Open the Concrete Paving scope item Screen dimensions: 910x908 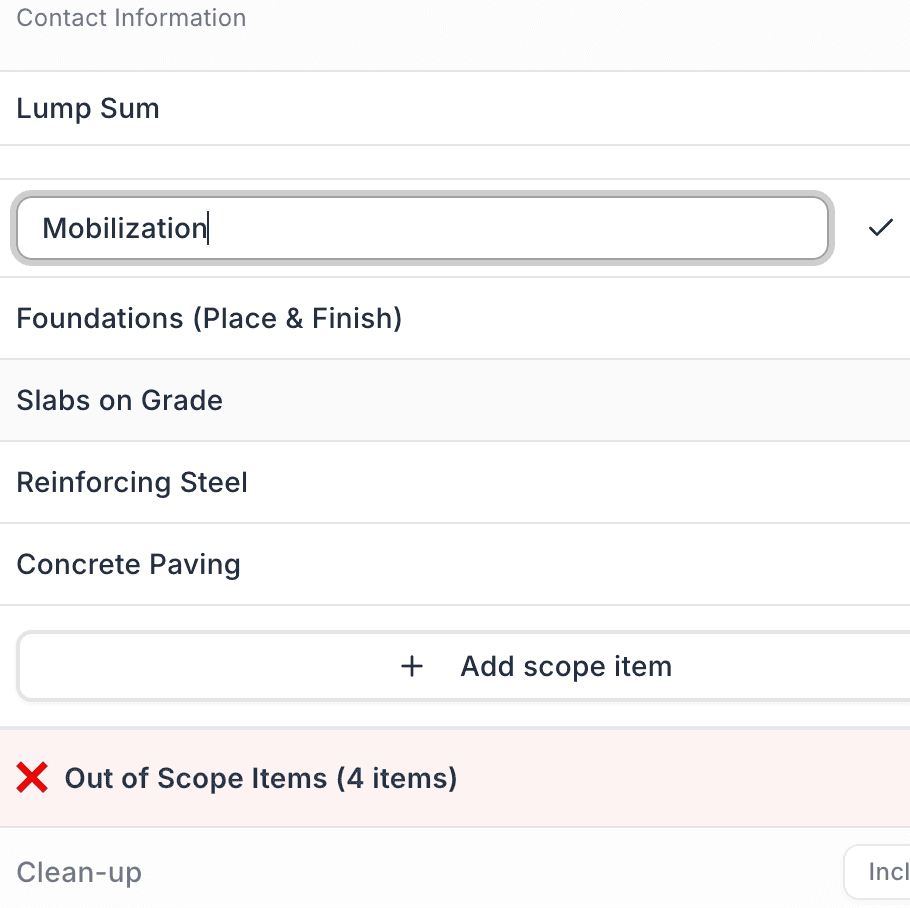point(128,564)
